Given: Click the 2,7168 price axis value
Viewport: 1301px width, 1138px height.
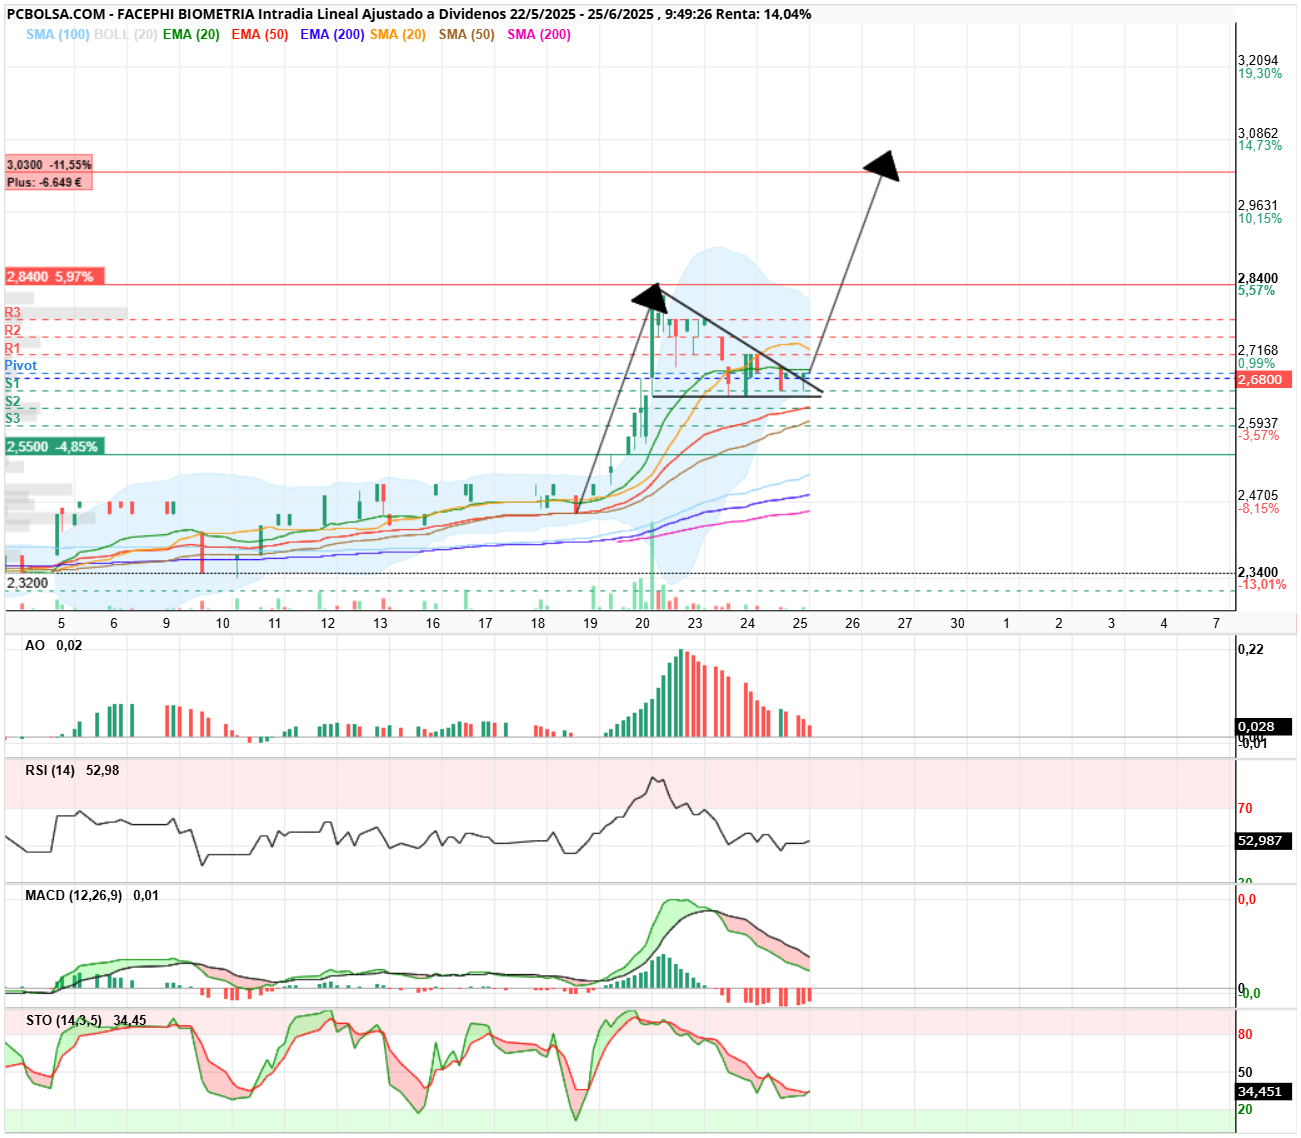Looking at the screenshot, I should tap(1258, 350).
